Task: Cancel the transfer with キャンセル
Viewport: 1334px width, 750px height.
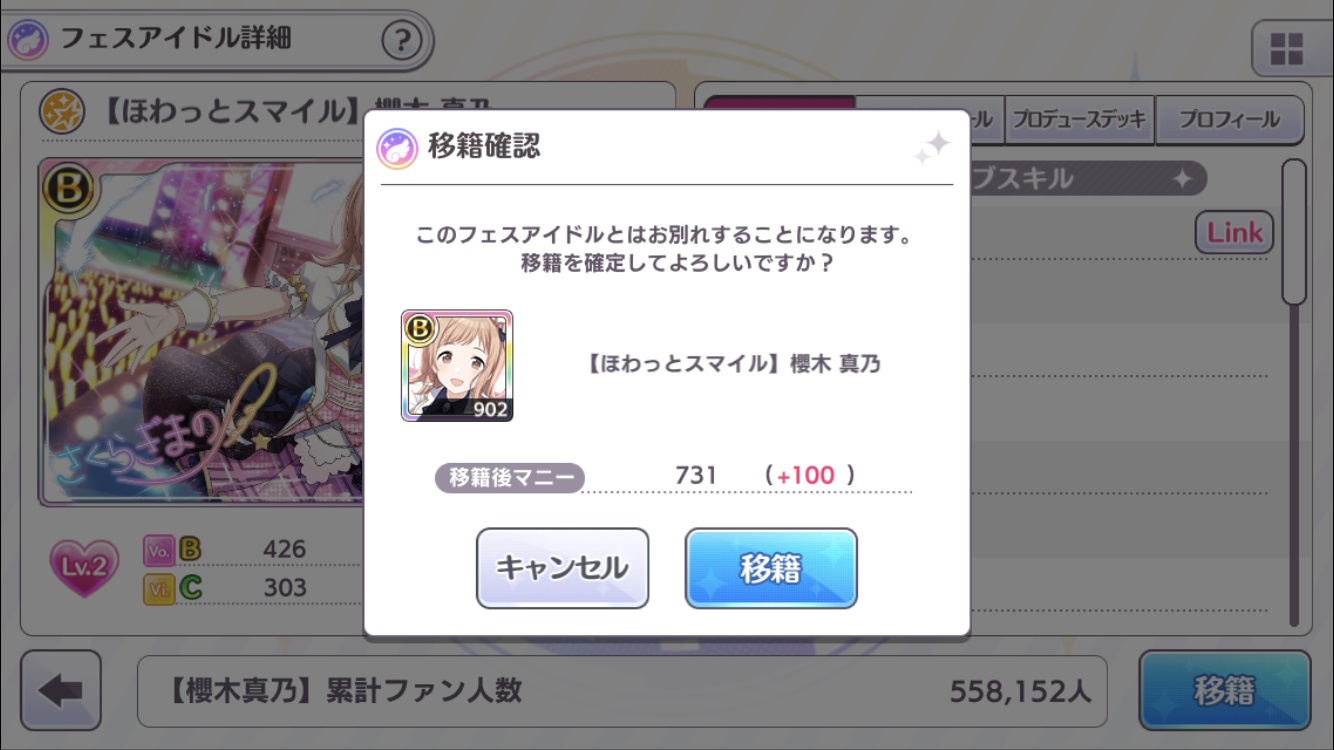Action: [x=562, y=568]
